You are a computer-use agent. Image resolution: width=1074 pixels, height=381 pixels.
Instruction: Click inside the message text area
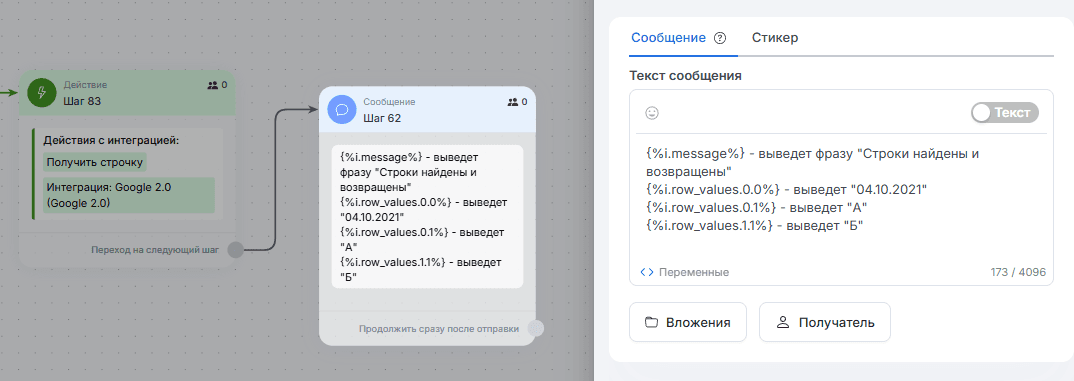(841, 199)
